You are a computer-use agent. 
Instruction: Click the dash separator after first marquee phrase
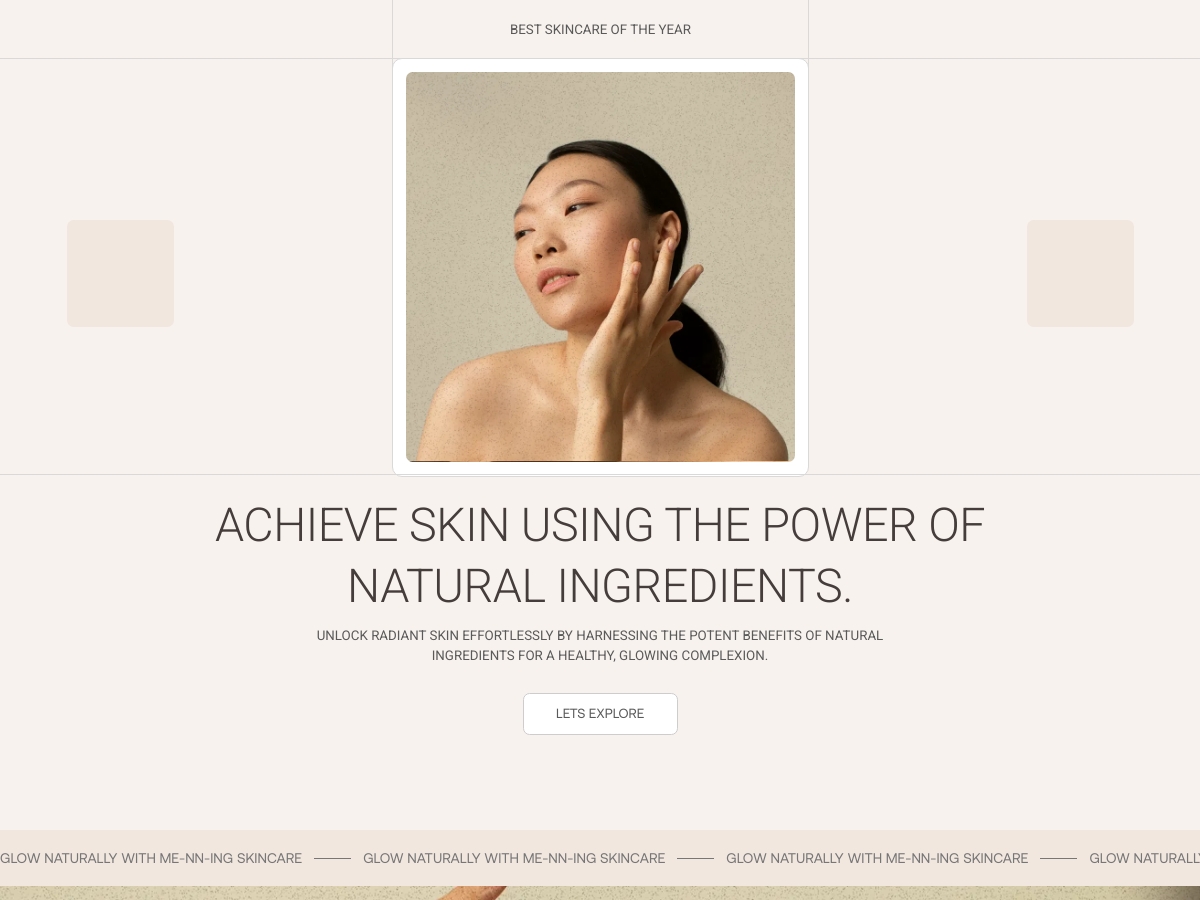tap(332, 858)
